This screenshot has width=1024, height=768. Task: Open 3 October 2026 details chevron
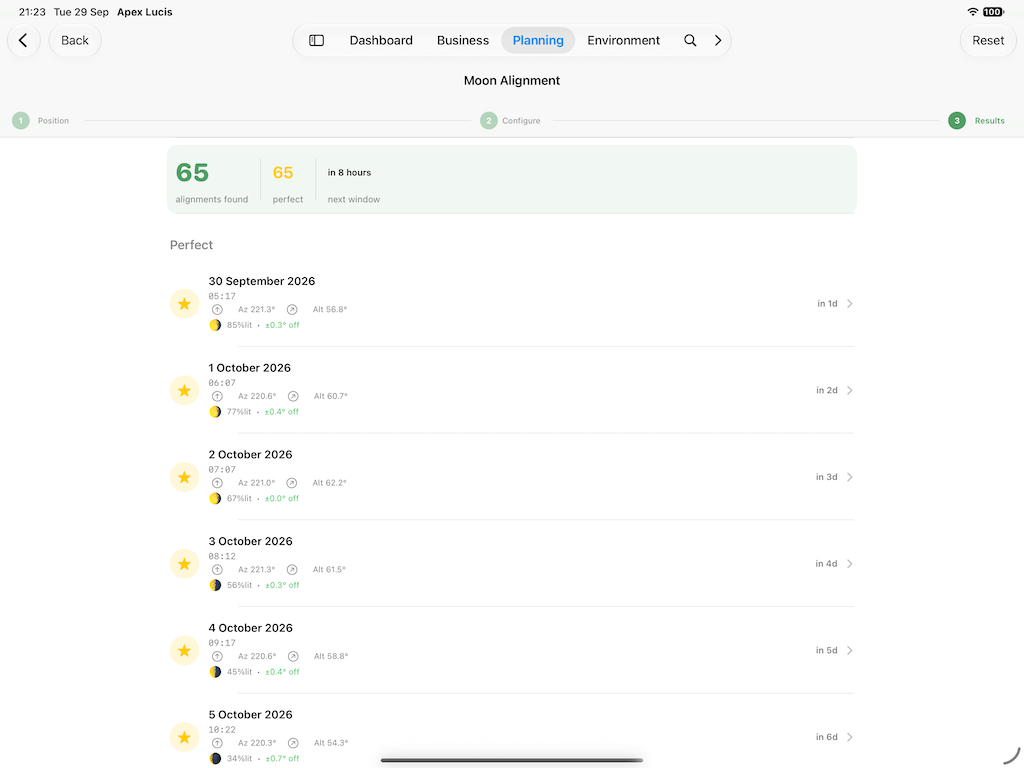850,564
